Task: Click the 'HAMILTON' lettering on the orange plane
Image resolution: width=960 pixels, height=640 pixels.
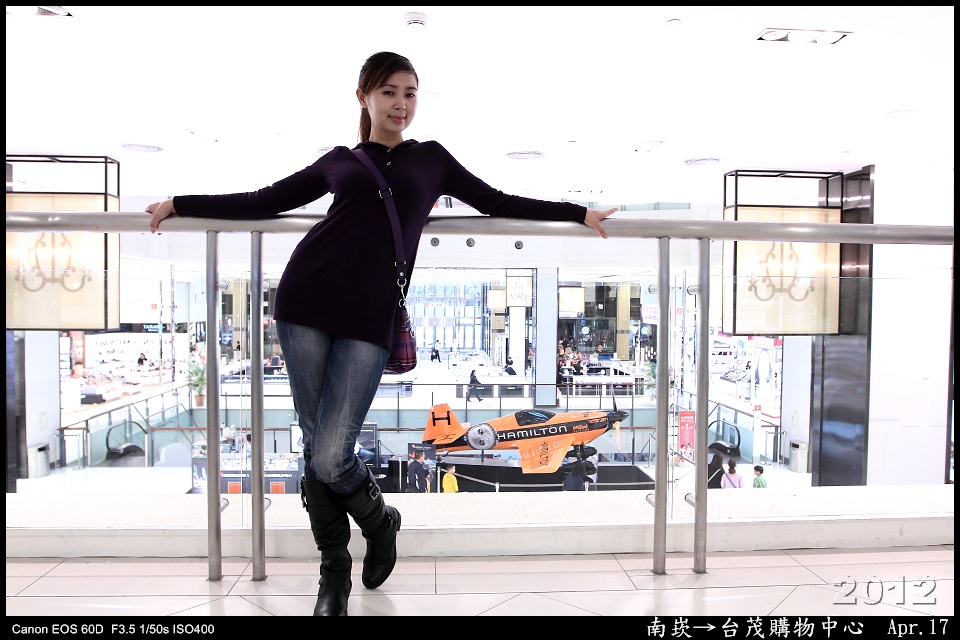Action: pos(531,432)
